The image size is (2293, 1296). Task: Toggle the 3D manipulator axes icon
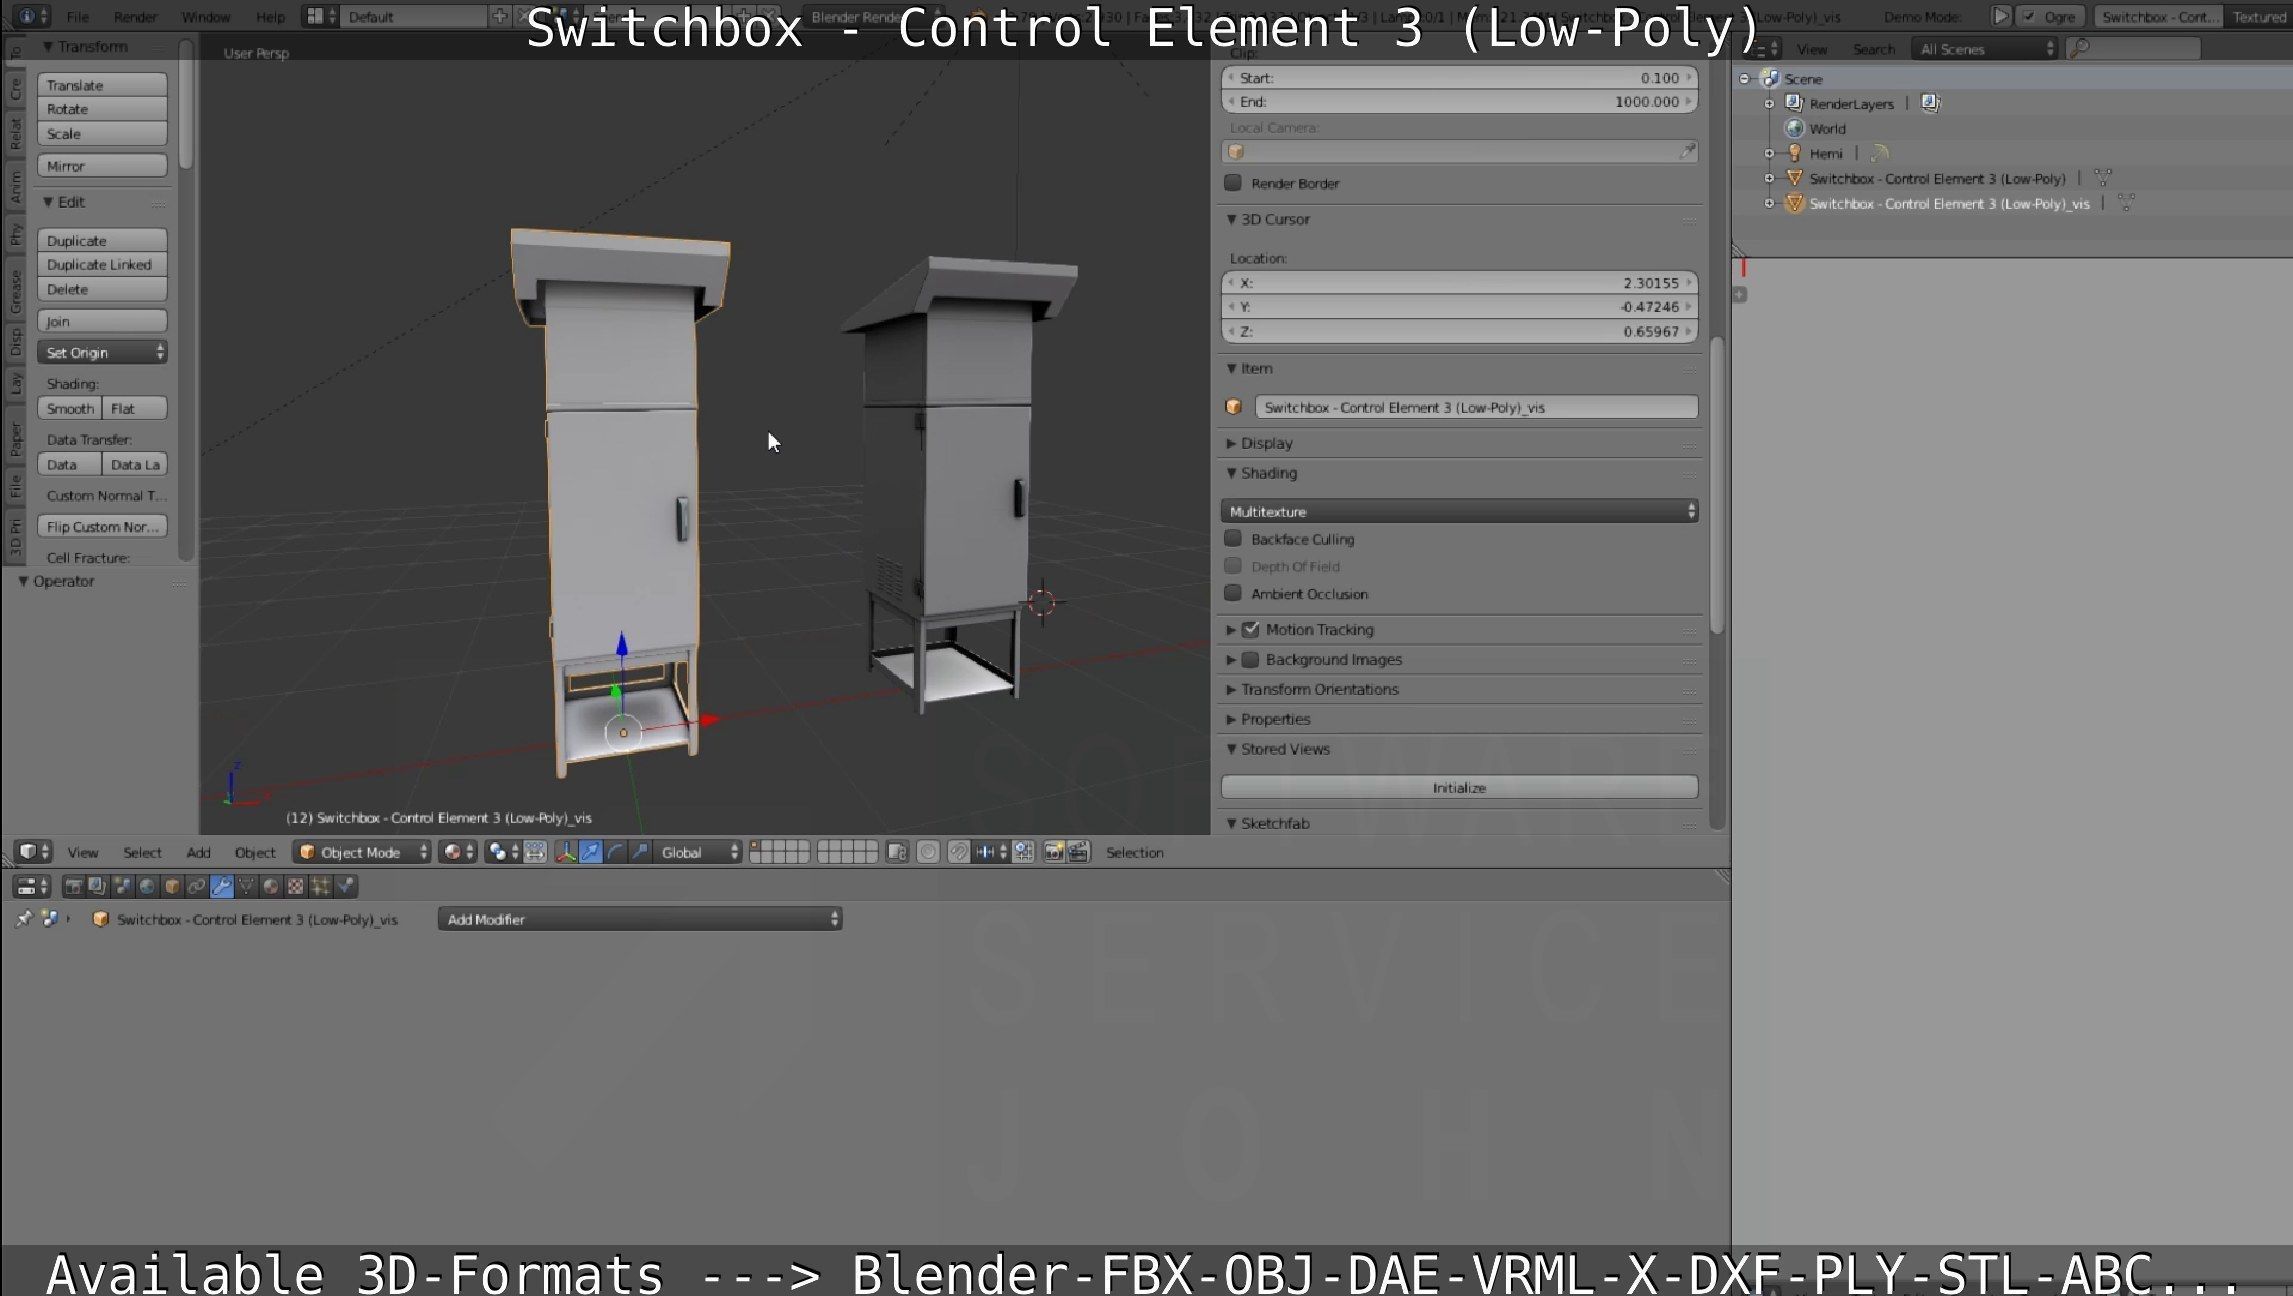(566, 852)
